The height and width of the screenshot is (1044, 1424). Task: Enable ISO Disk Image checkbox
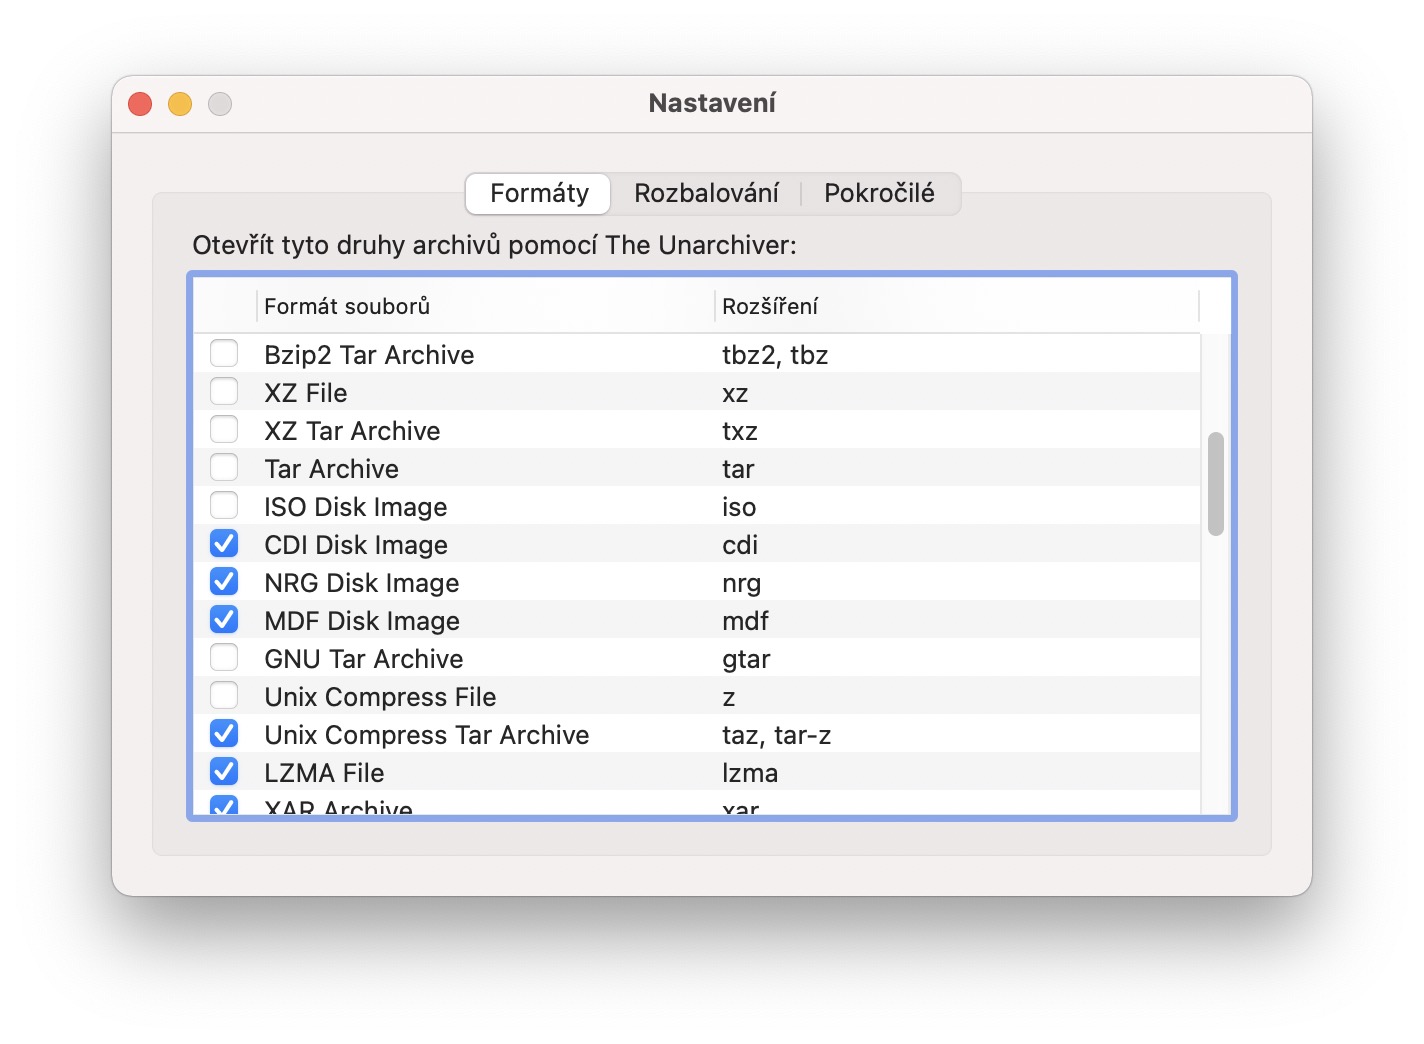[x=224, y=506]
